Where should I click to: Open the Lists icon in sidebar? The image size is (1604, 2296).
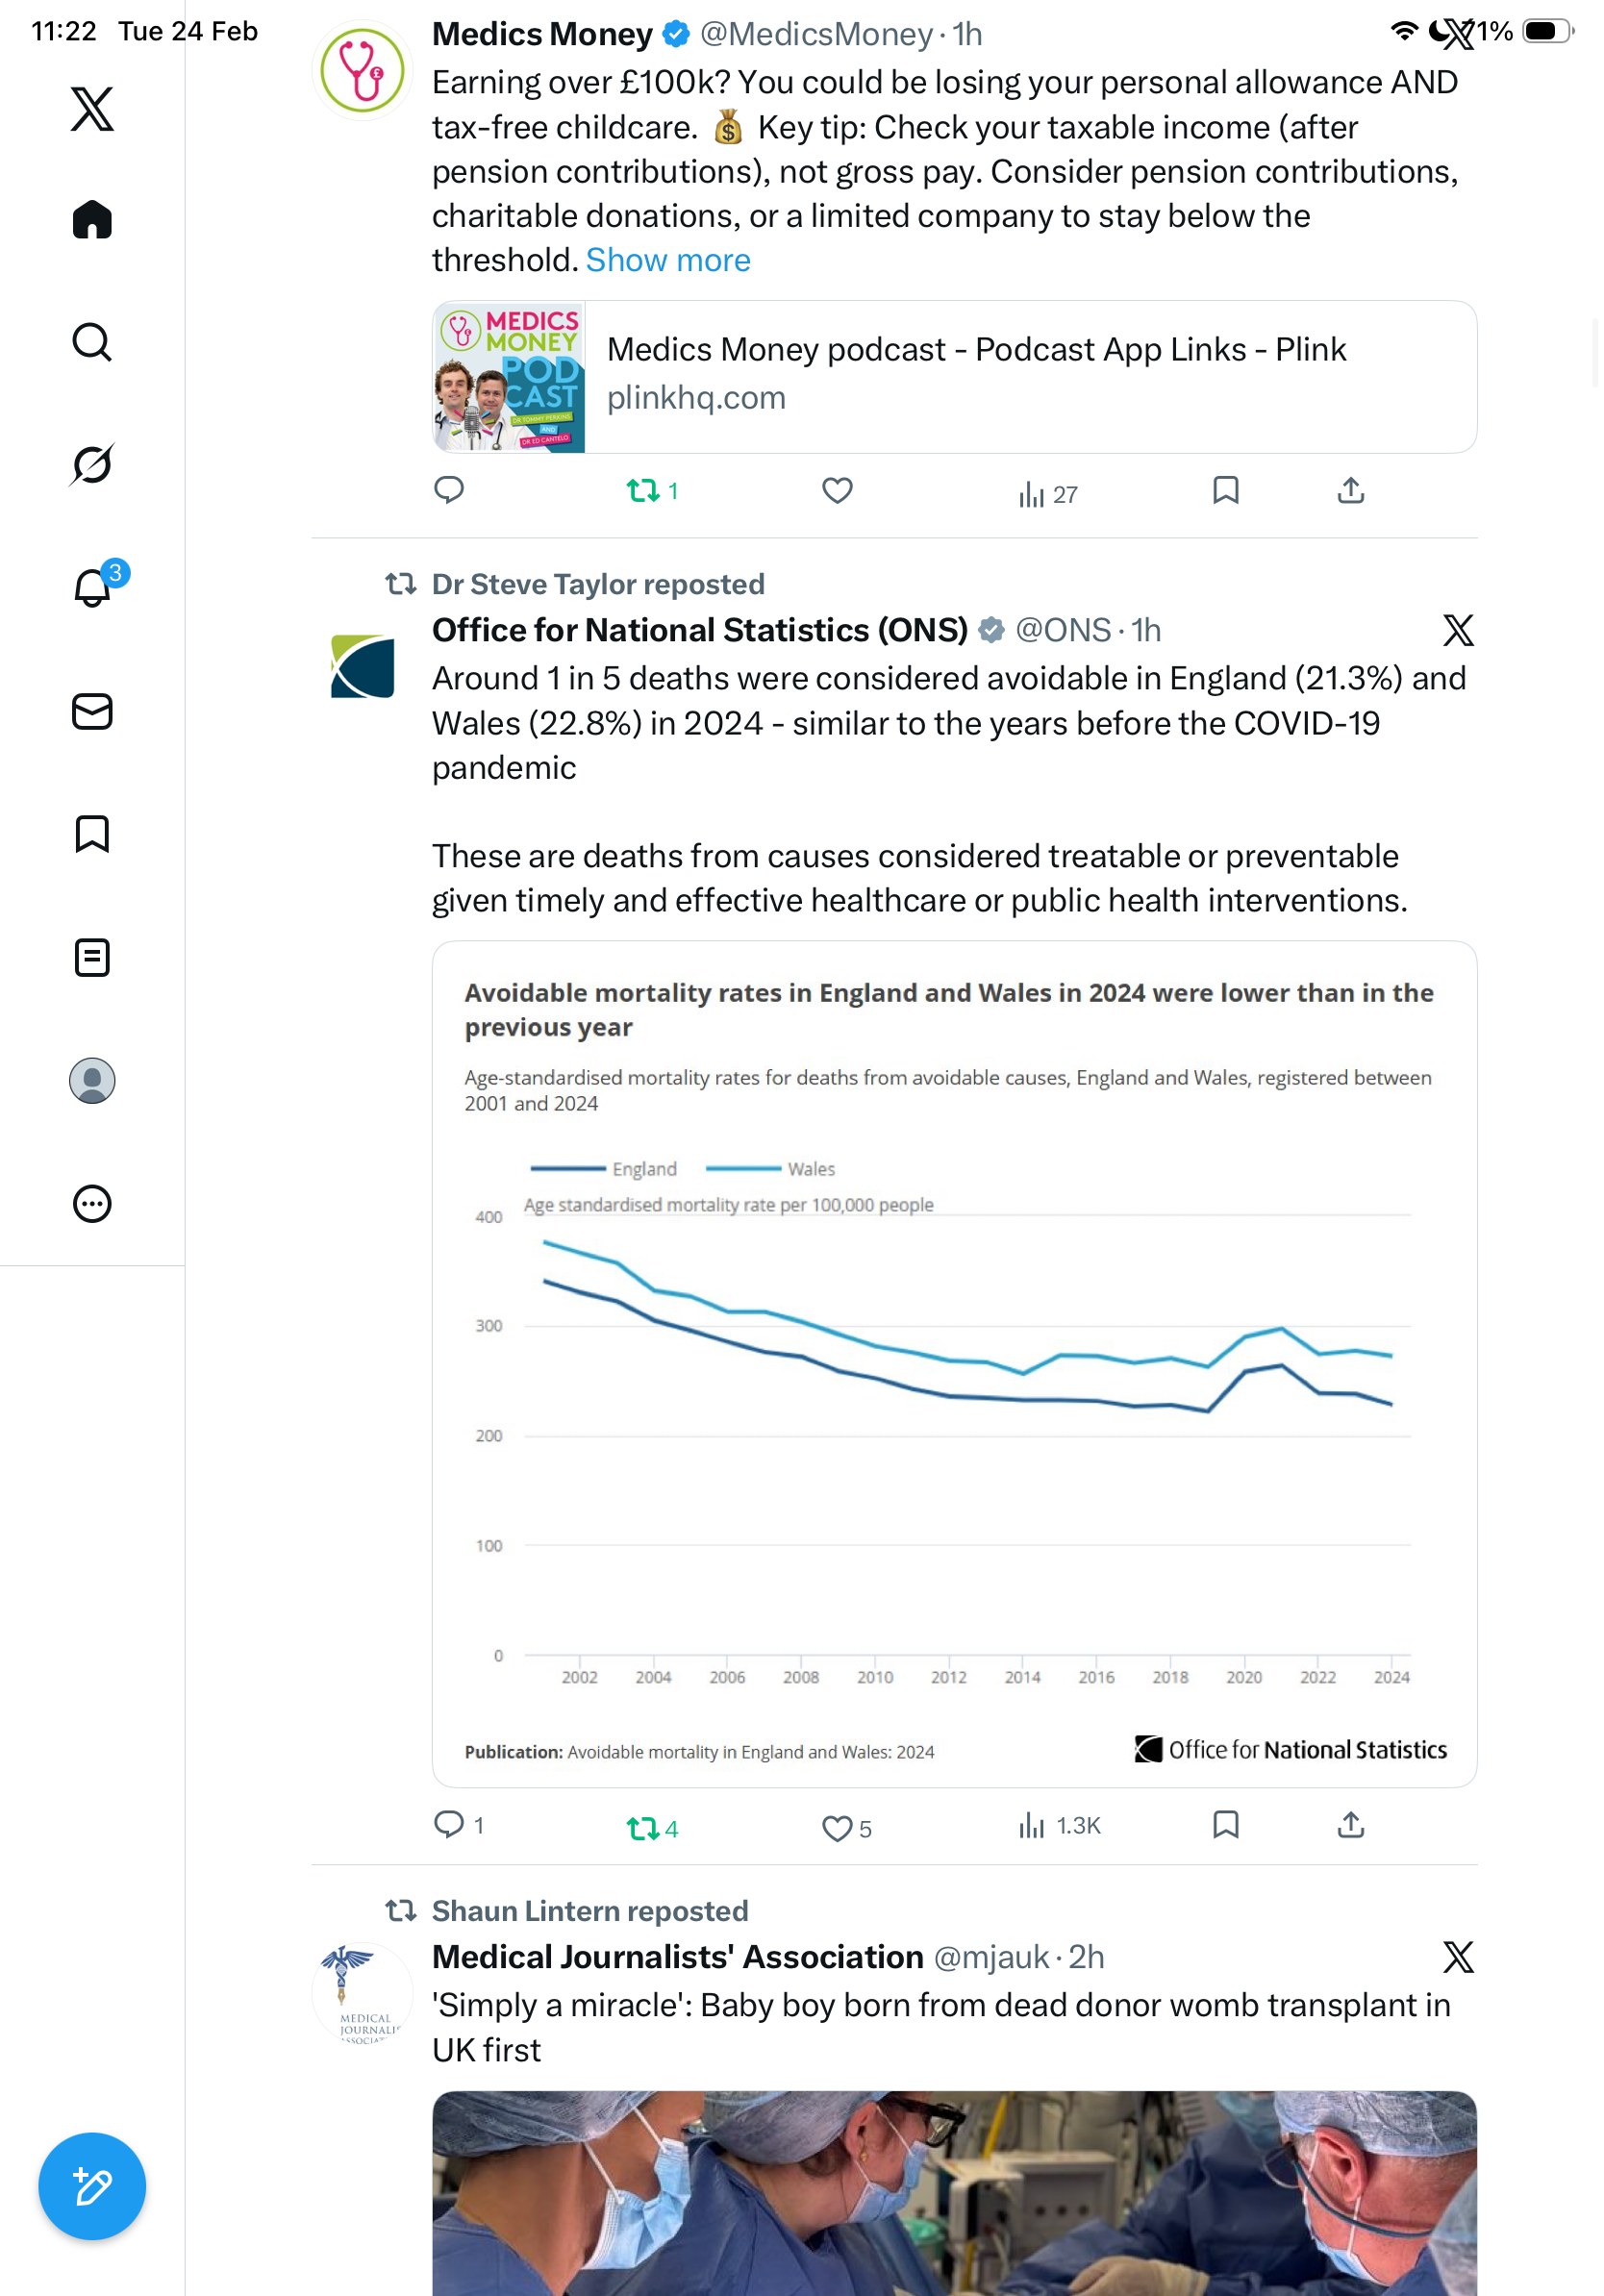click(x=92, y=957)
